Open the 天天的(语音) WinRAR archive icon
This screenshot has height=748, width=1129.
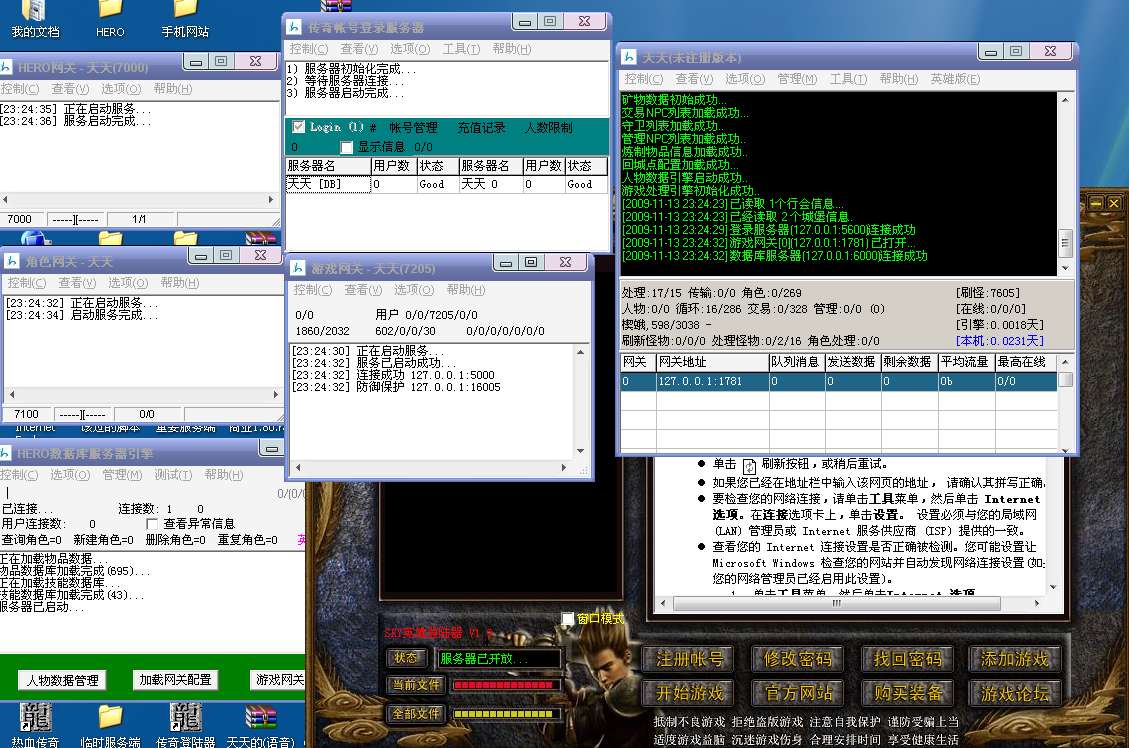coord(260,718)
